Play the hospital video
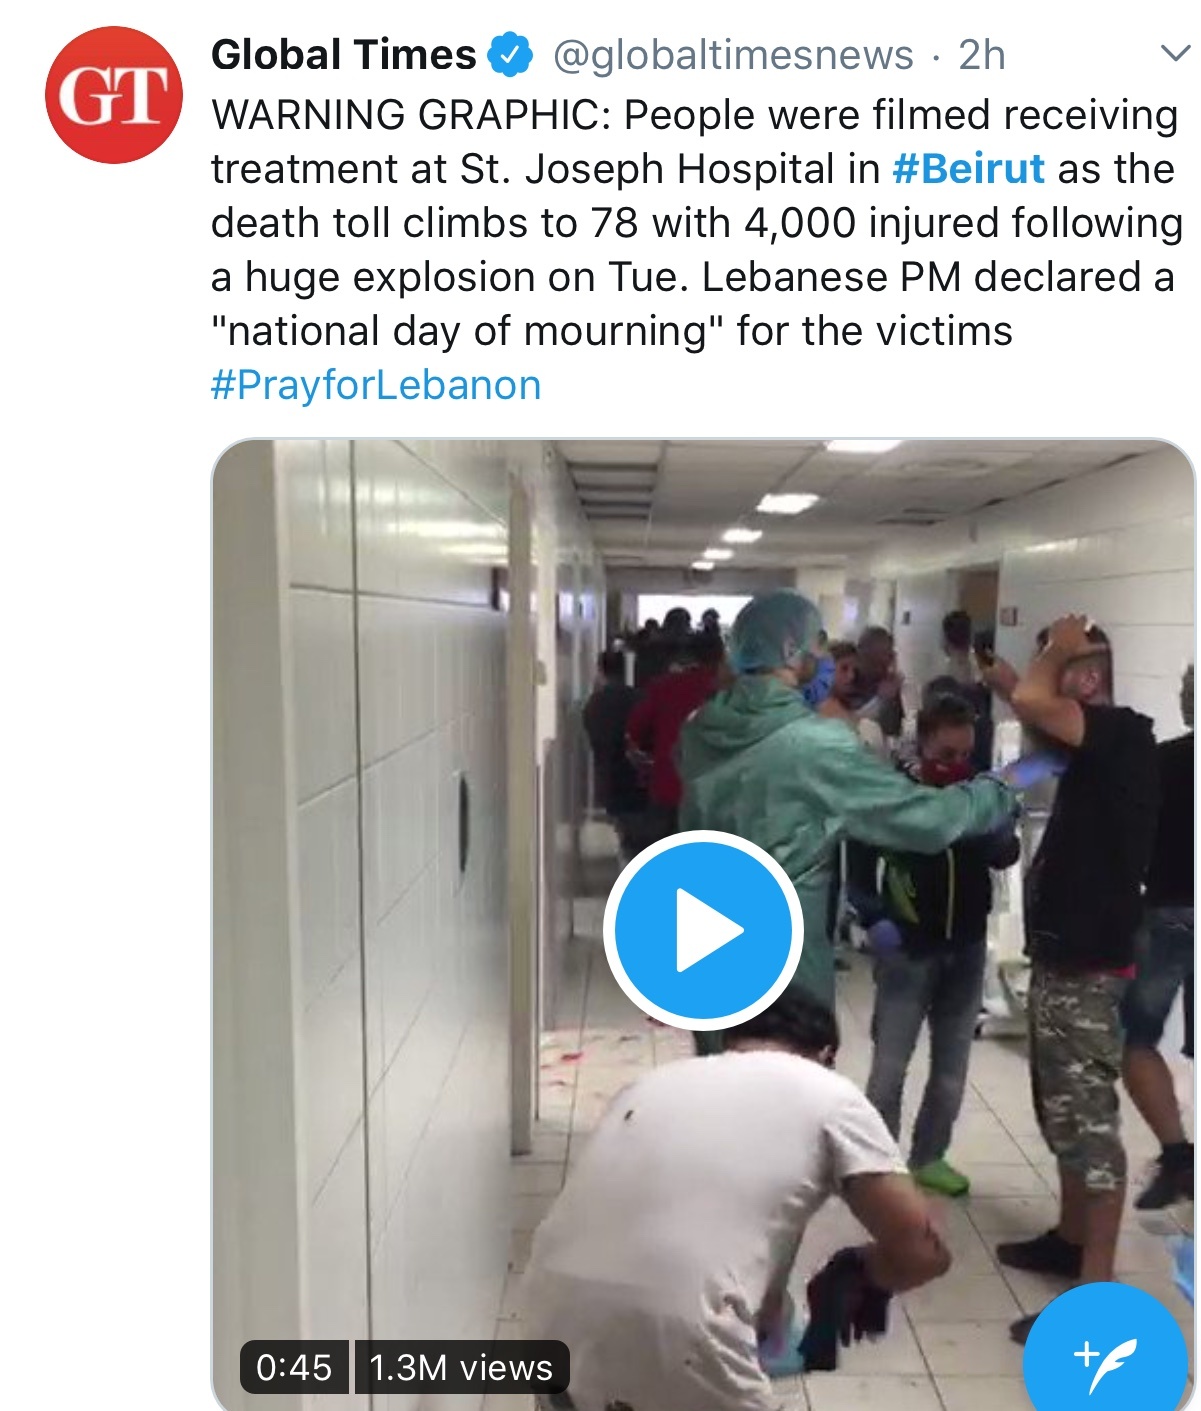 (703, 930)
